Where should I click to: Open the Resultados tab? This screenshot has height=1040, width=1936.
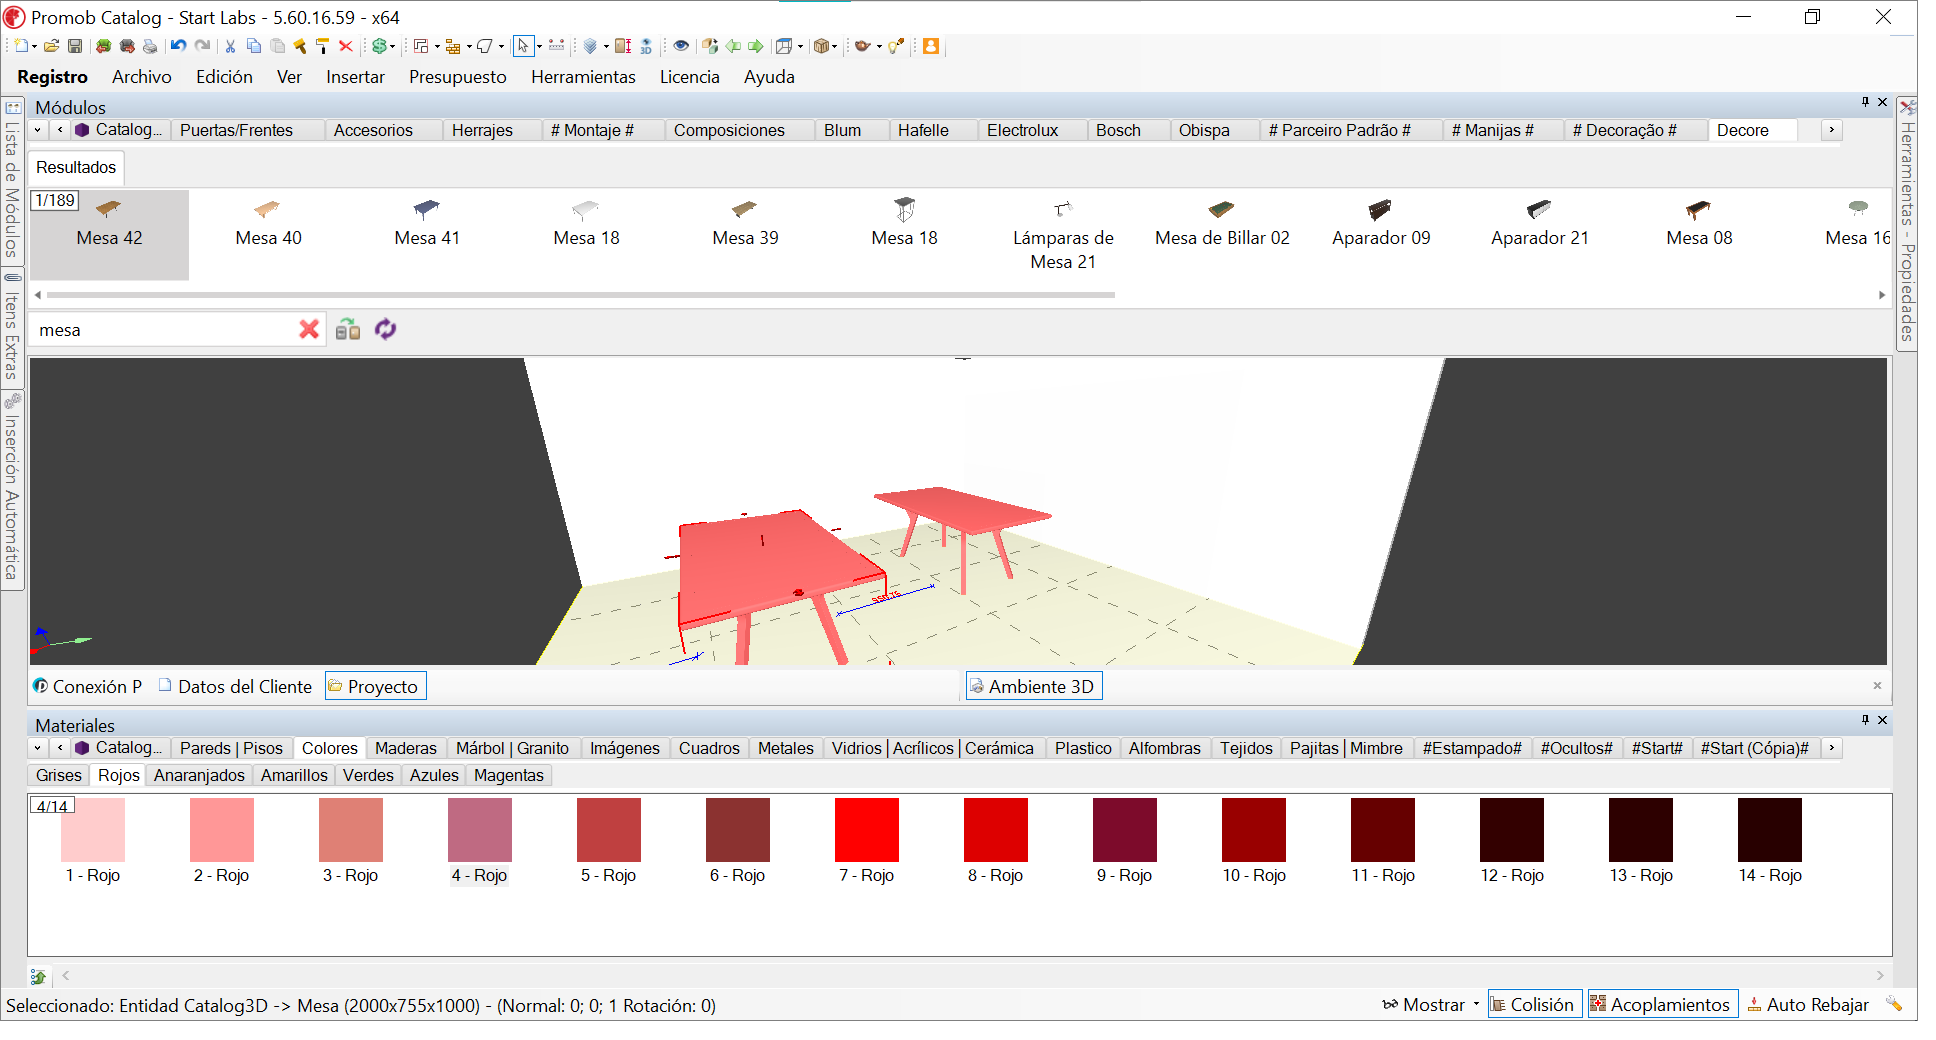(76, 167)
